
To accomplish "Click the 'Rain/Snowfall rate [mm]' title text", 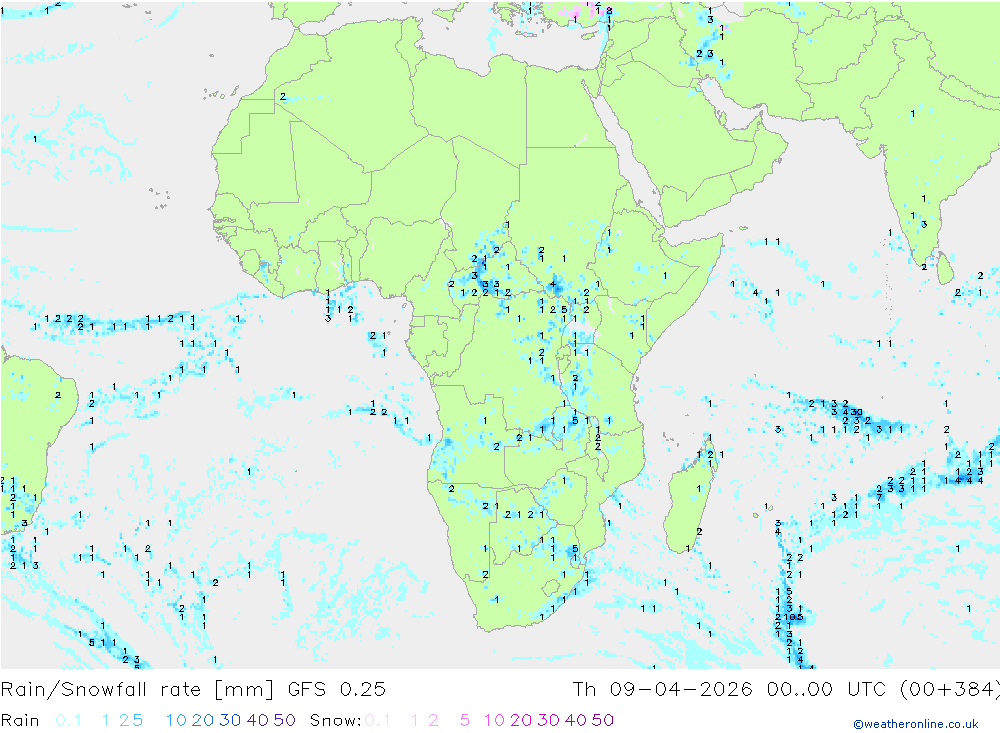I will pos(137,690).
